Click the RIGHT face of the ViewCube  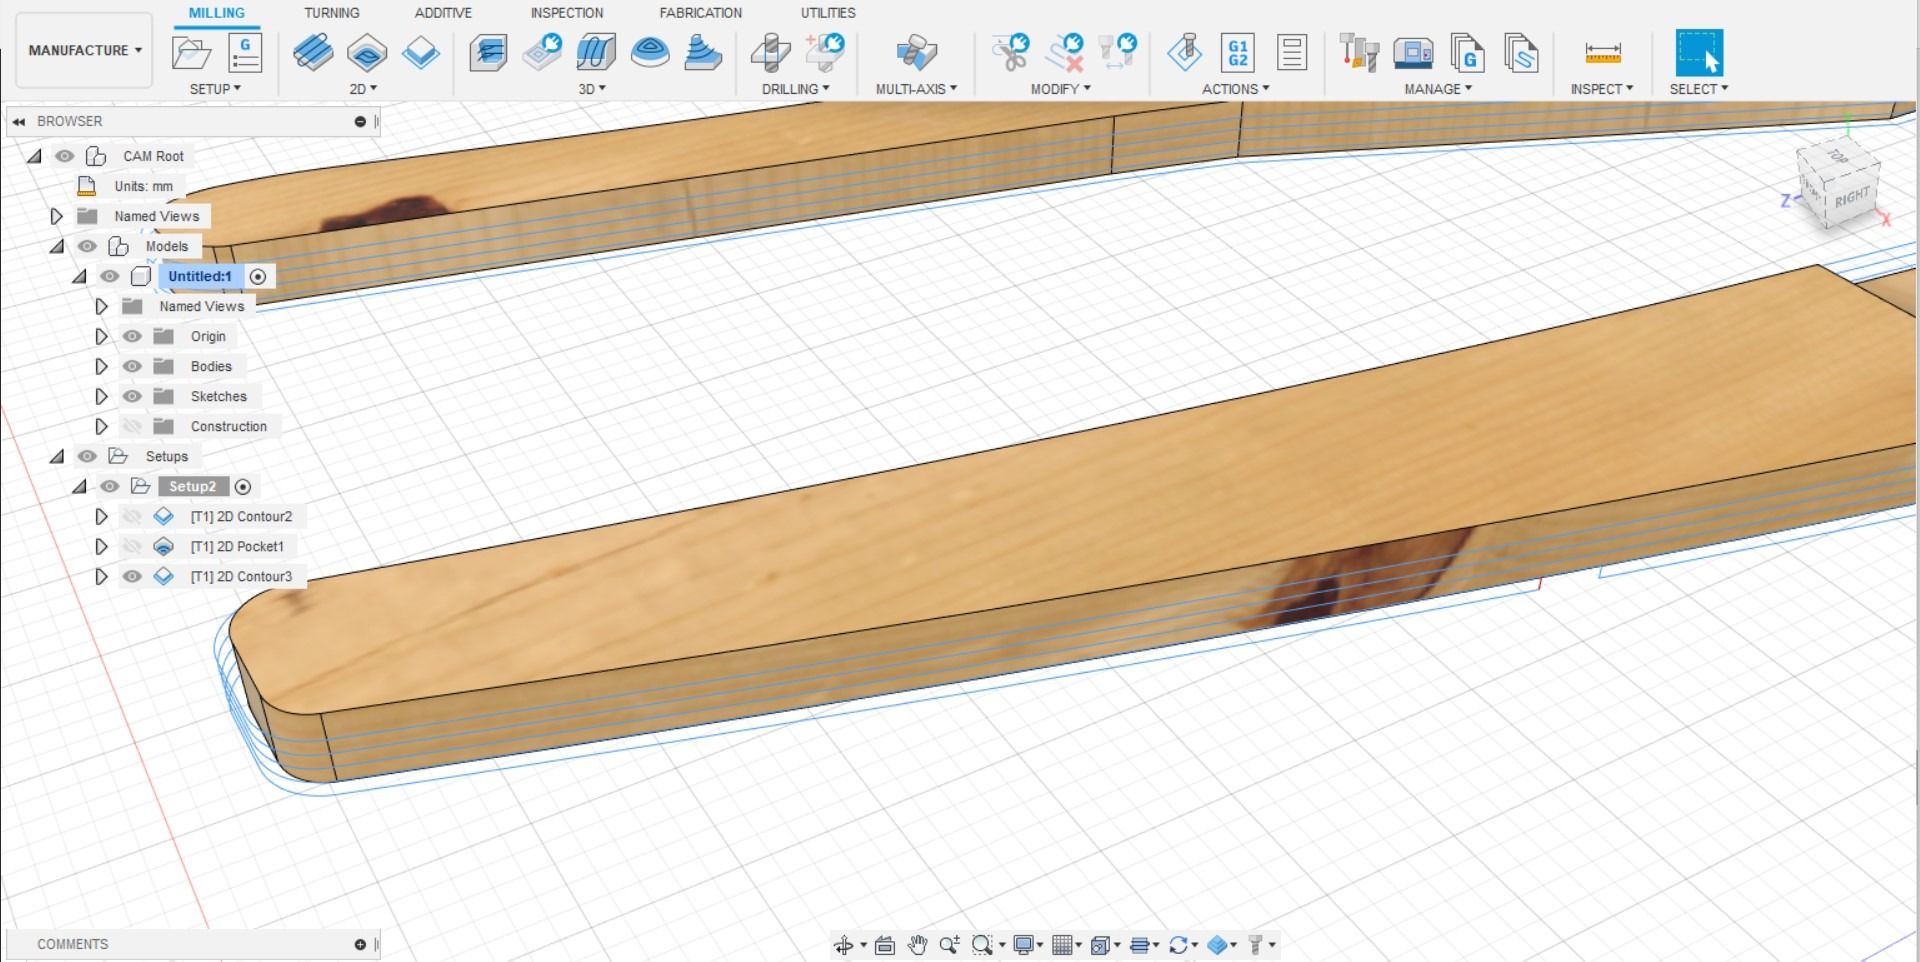(1852, 197)
